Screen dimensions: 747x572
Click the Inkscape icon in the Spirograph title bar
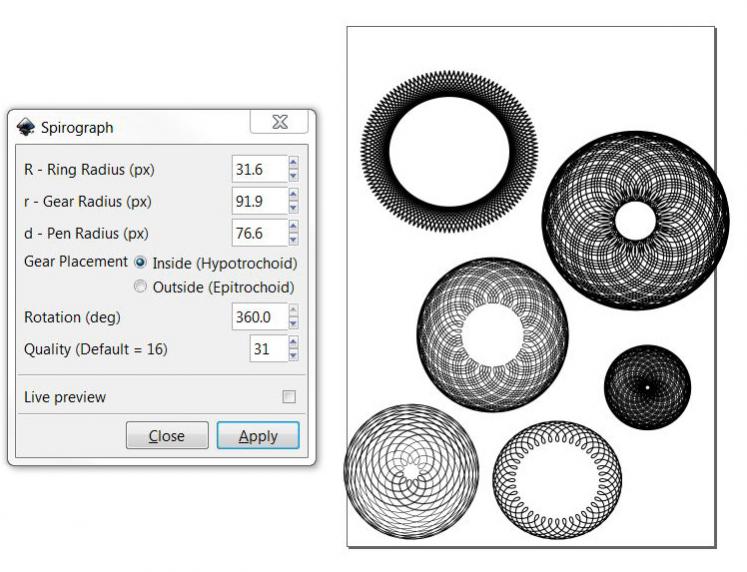pos(26,127)
